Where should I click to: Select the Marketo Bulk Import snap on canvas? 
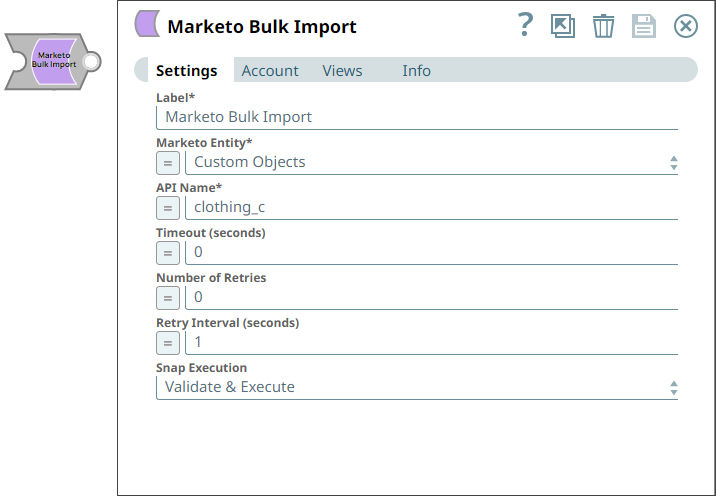[x=53, y=61]
